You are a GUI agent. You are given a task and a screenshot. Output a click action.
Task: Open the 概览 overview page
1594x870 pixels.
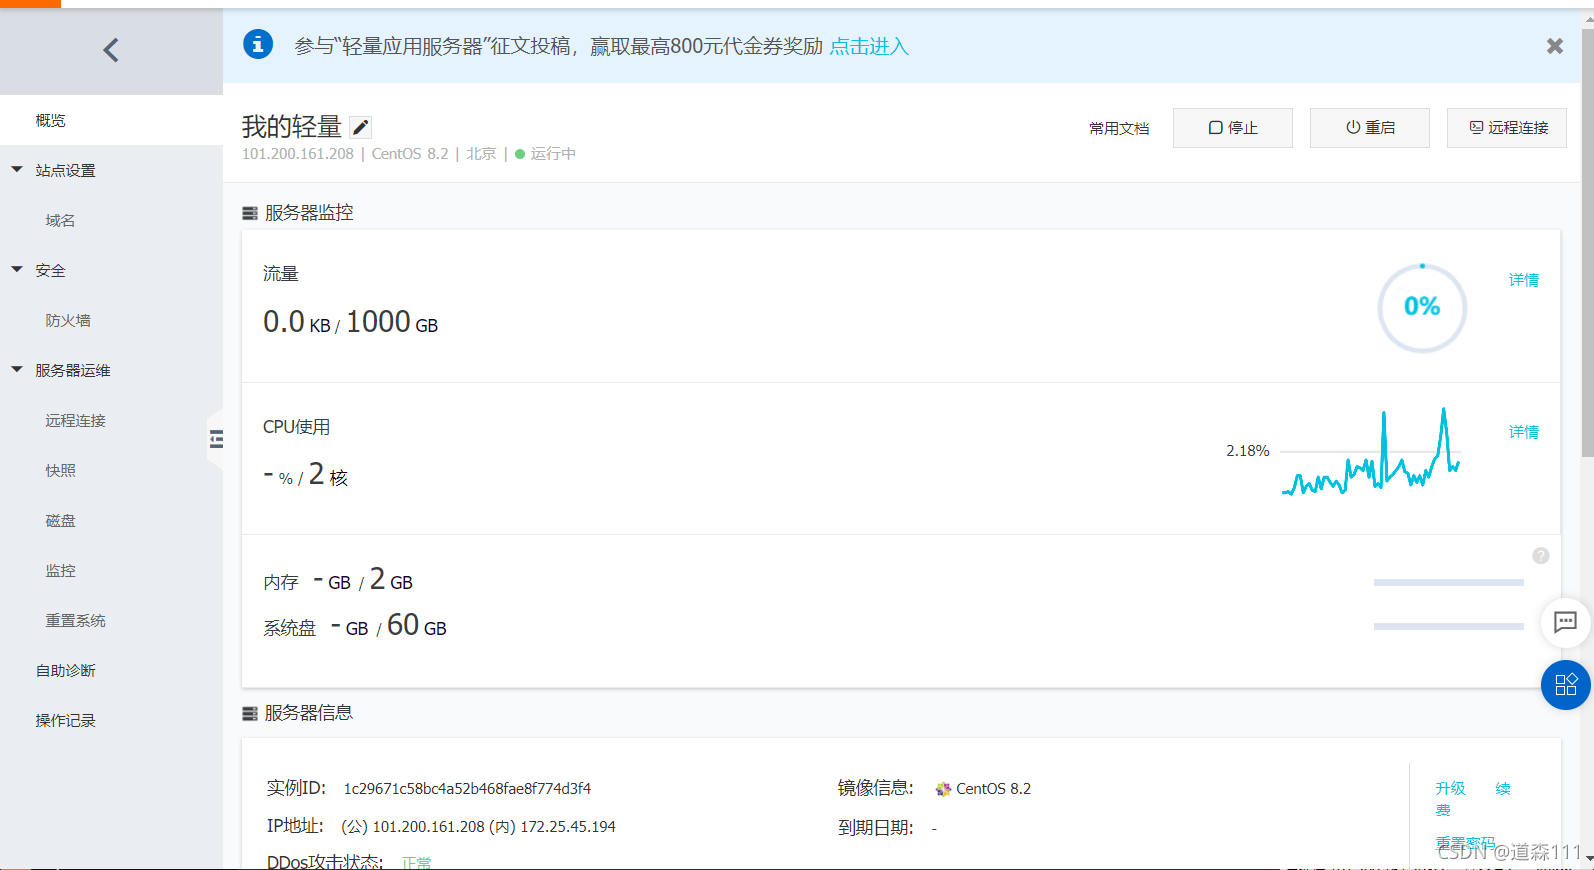[111, 120]
